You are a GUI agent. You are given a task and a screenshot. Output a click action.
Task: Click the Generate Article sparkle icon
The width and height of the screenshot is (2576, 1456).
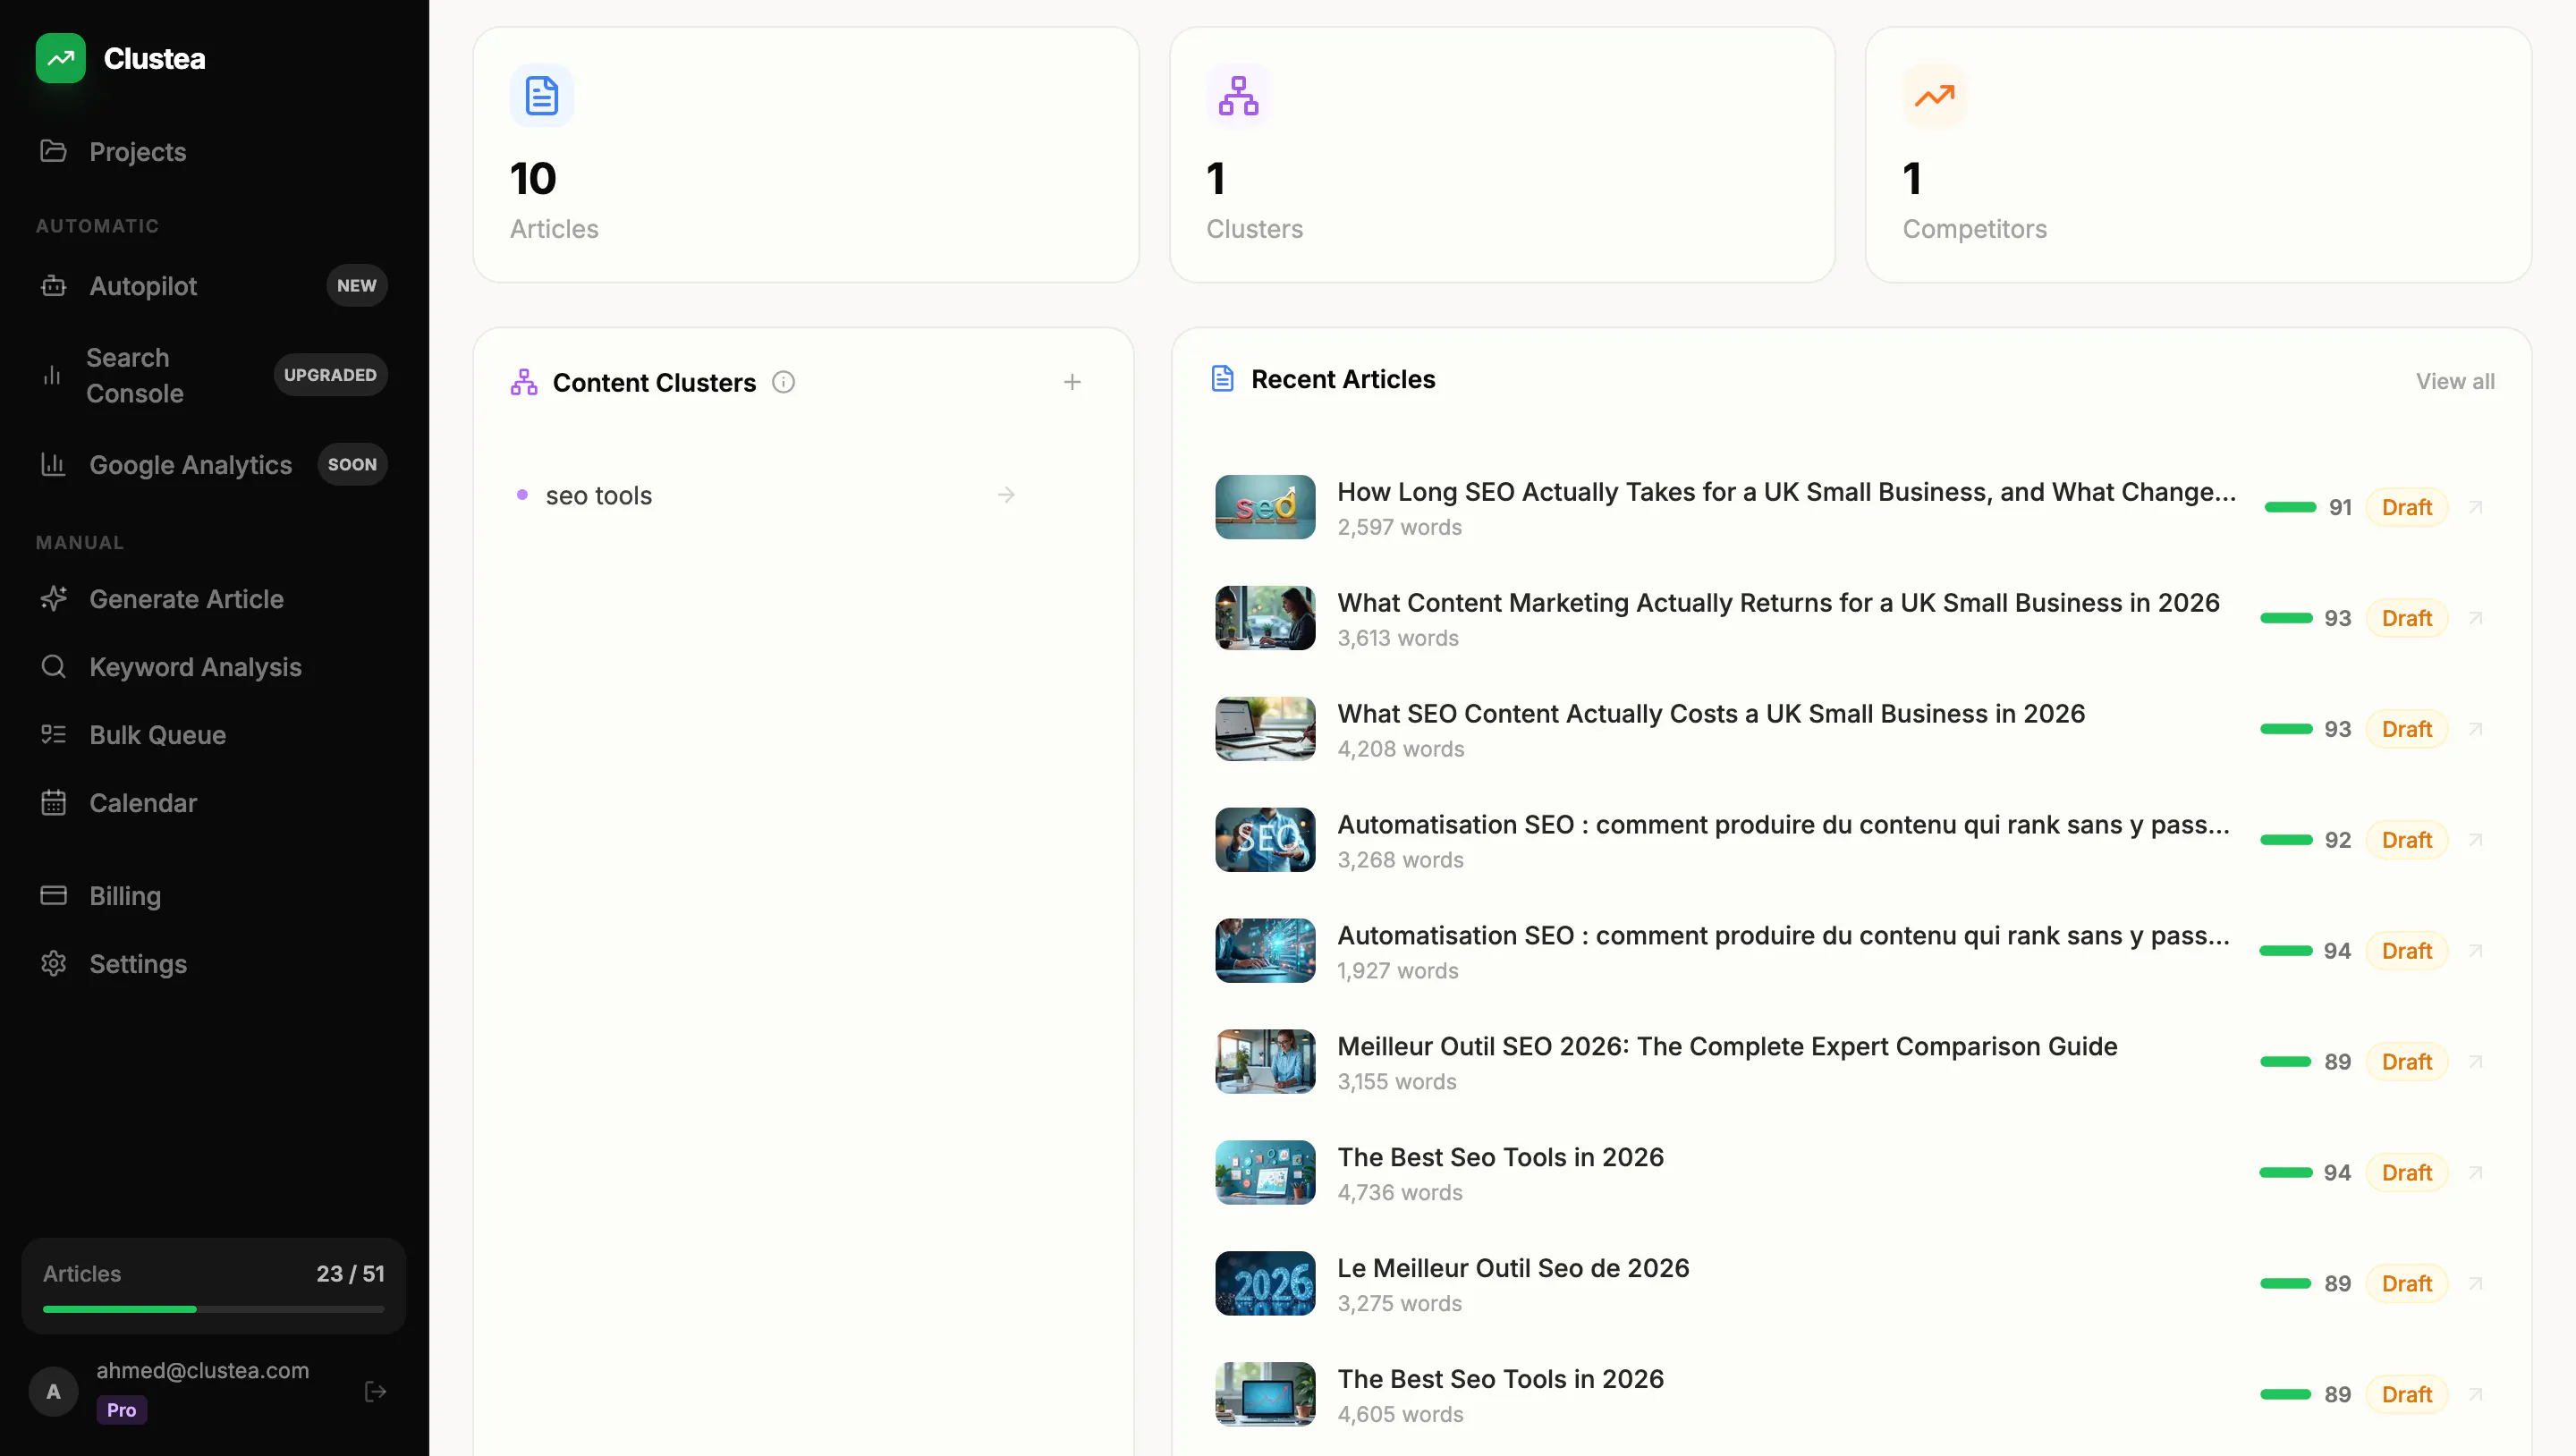click(53, 598)
